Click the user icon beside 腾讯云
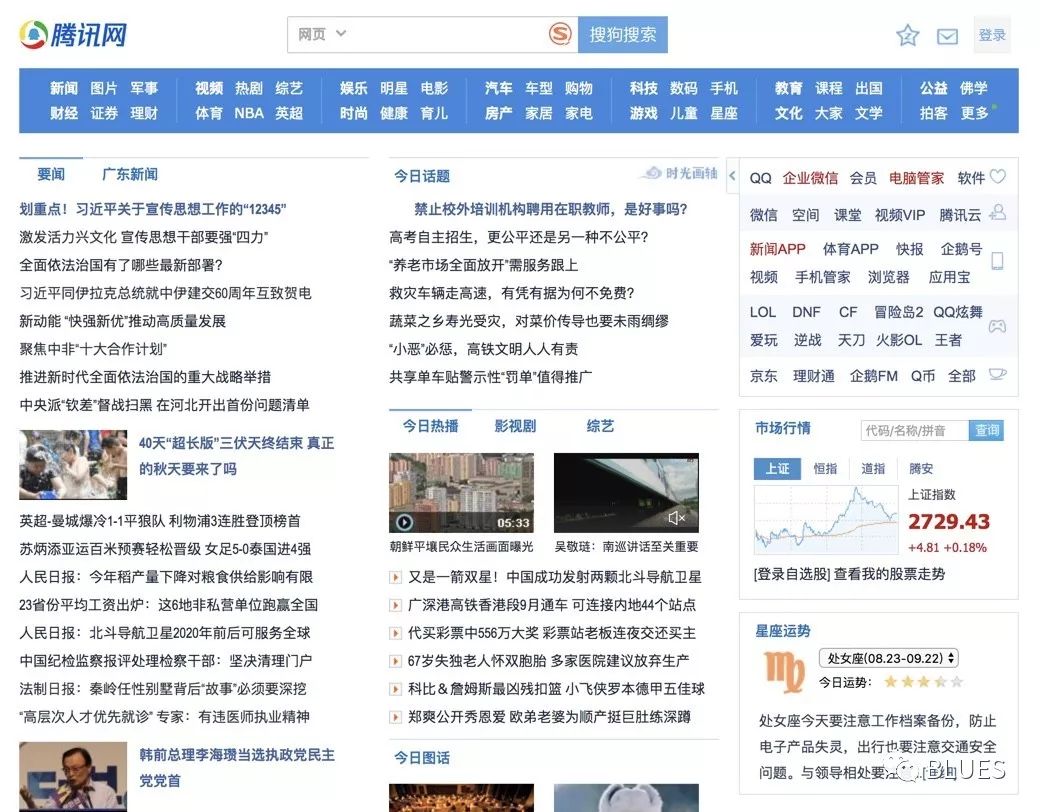 pyautogui.click(x=998, y=212)
